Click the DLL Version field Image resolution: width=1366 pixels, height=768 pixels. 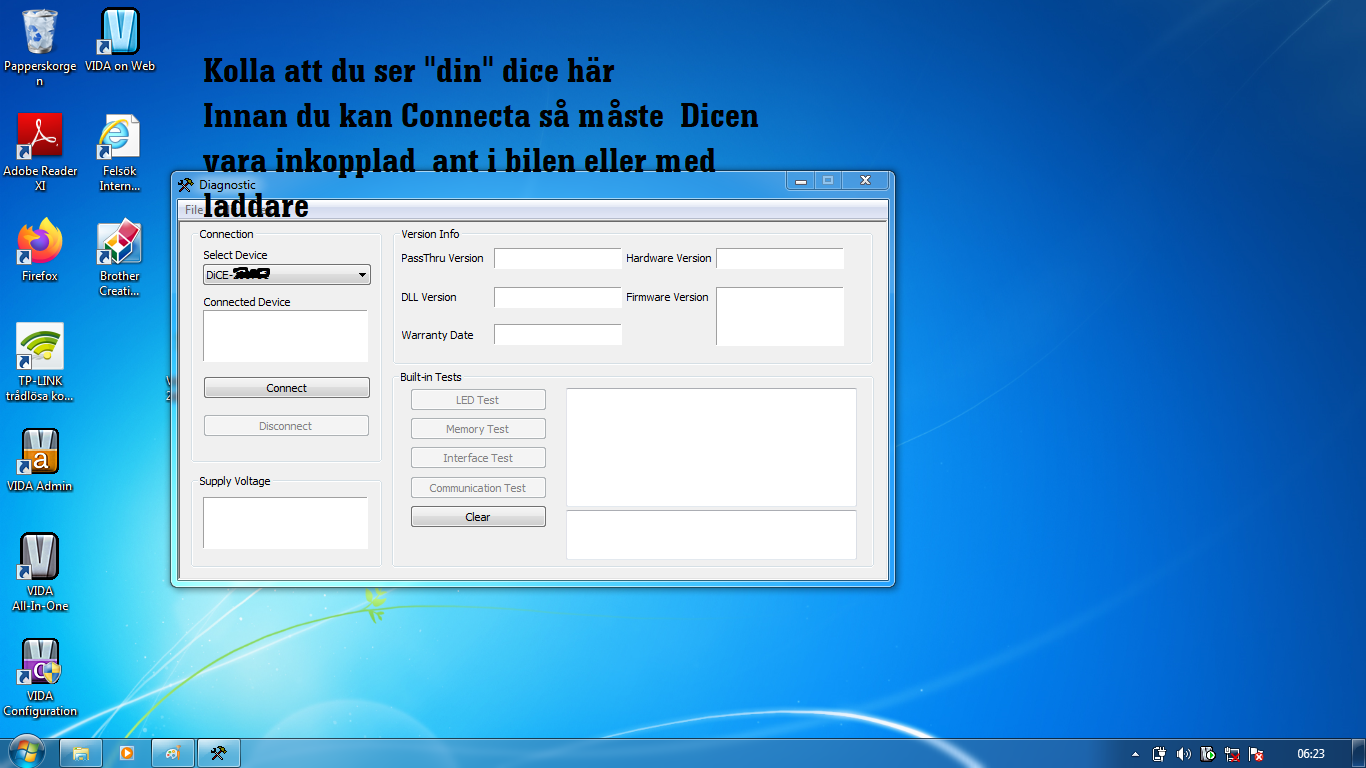tap(558, 298)
